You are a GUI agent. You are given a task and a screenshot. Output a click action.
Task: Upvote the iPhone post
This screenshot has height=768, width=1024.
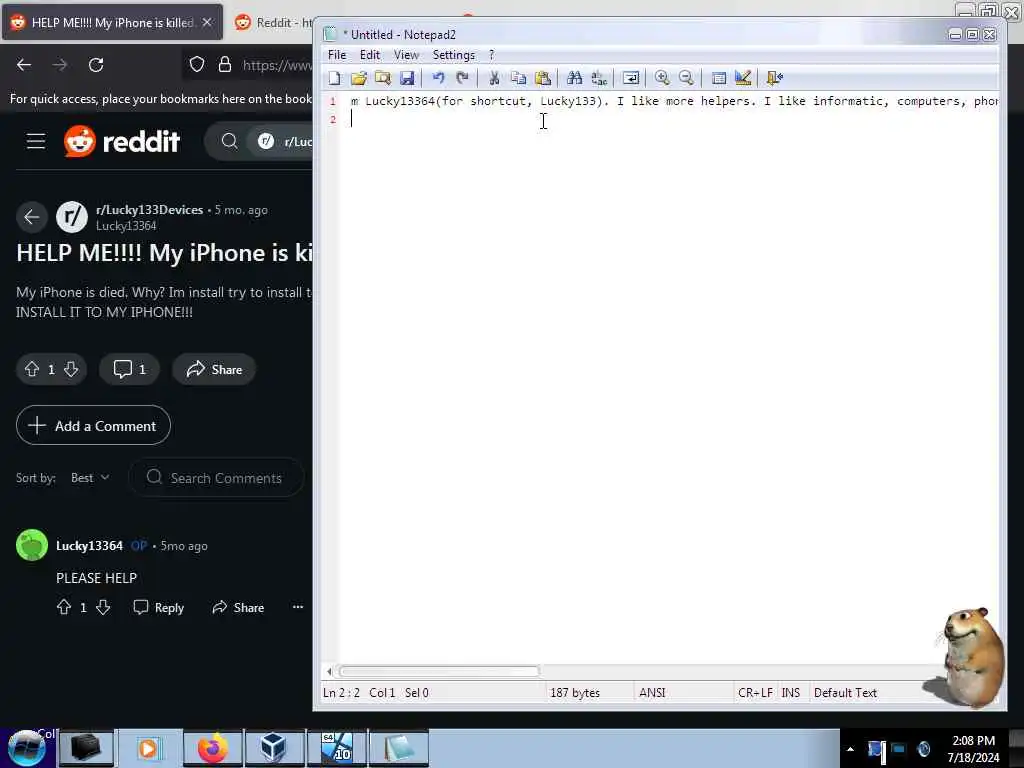tap(32, 369)
